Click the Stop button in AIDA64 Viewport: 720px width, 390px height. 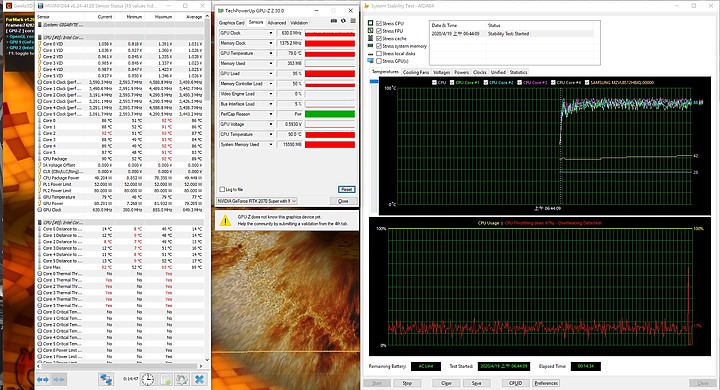pos(407,383)
